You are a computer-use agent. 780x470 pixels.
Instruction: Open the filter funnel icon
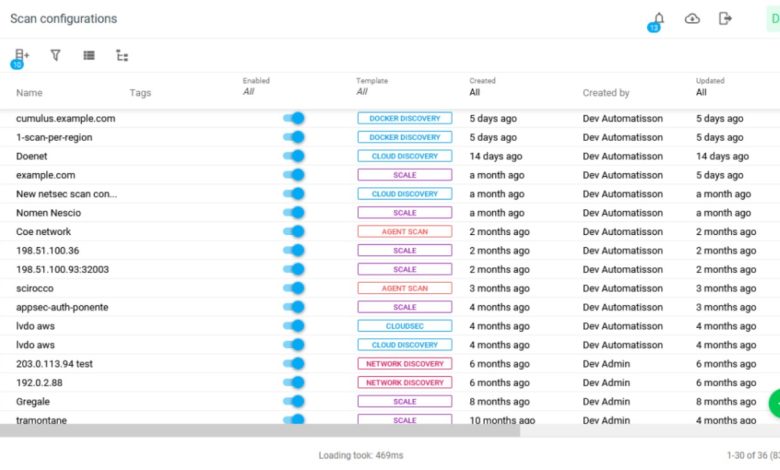tap(56, 55)
